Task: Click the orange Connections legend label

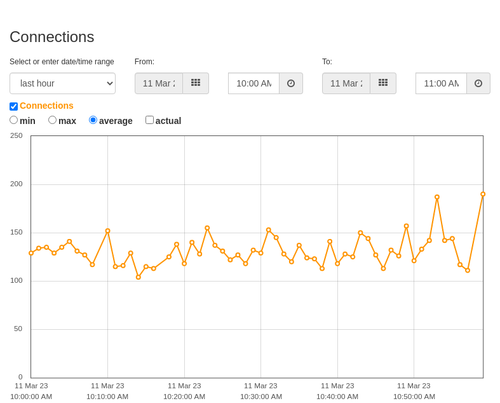Action: click(46, 106)
